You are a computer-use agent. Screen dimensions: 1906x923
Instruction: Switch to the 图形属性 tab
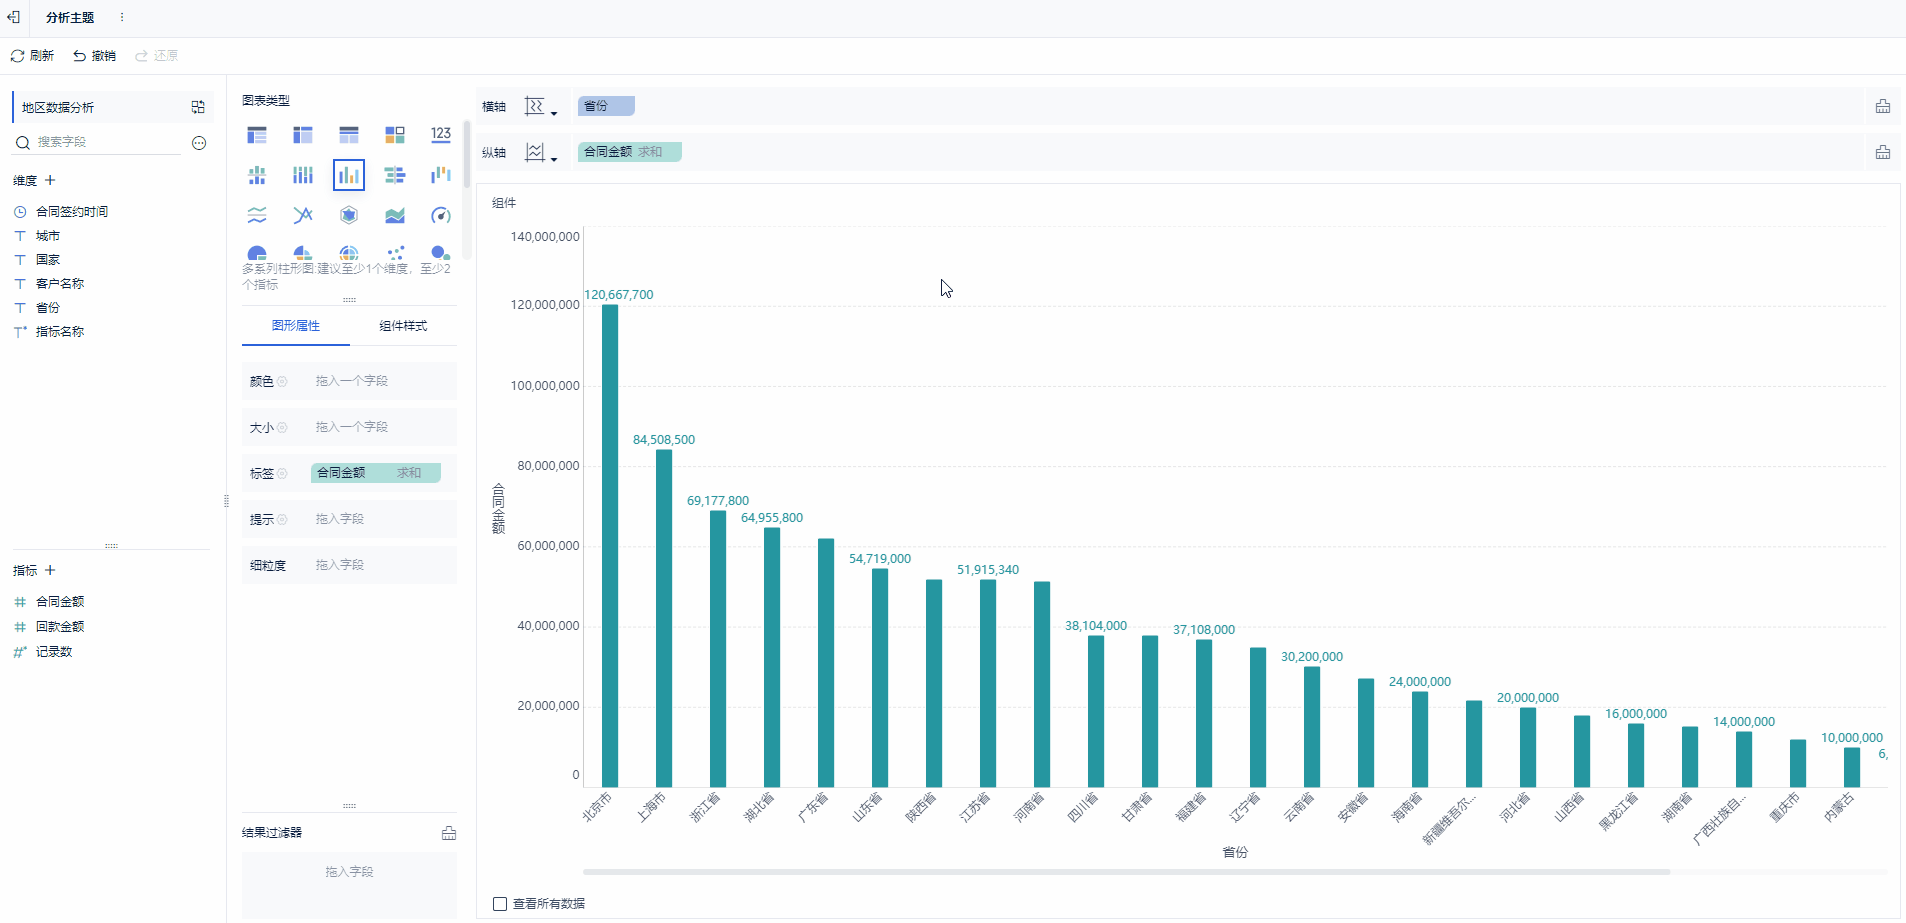pos(296,326)
